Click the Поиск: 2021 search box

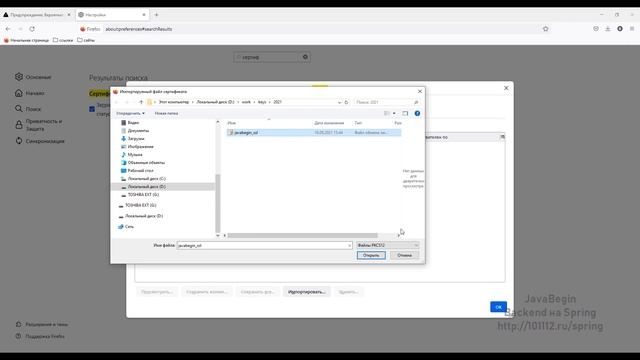387,102
